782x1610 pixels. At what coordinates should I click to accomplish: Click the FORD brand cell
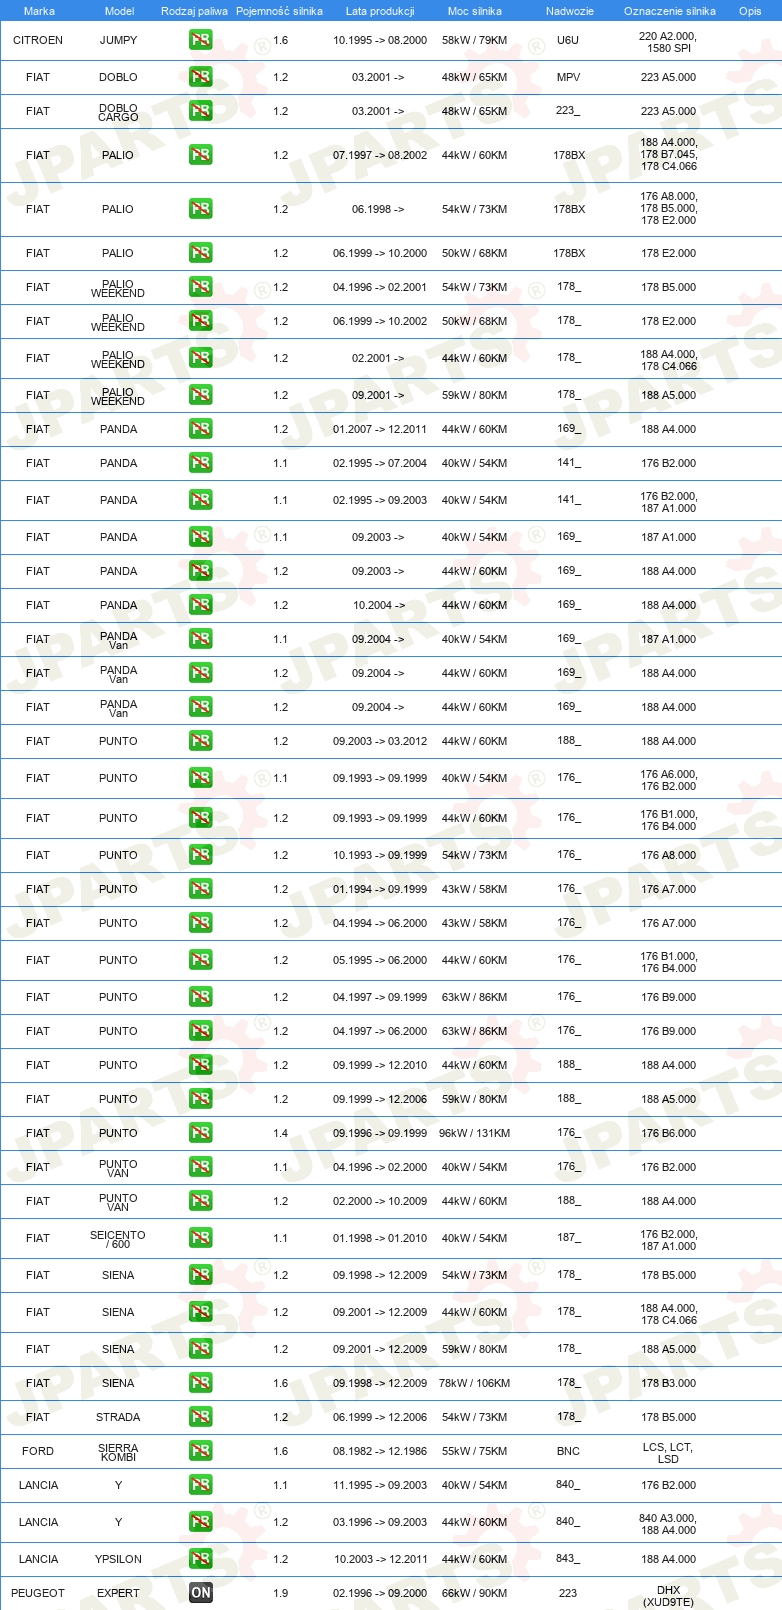click(38, 1451)
